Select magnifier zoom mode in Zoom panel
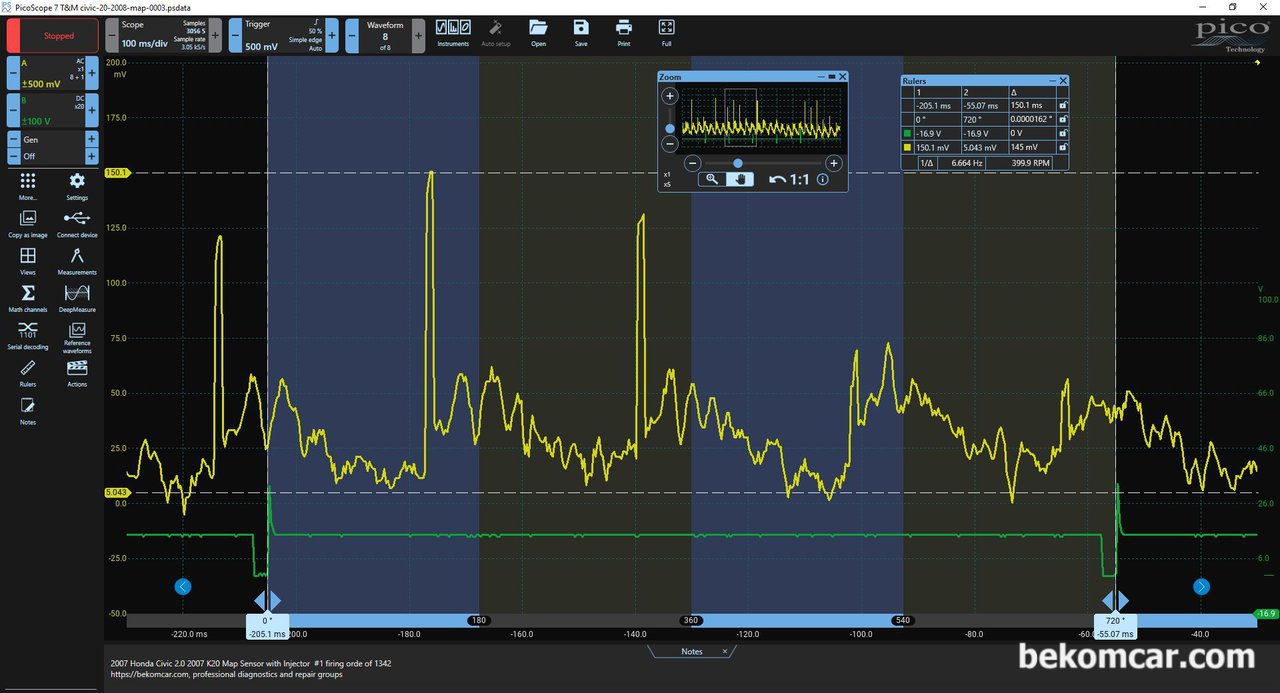Image resolution: width=1280 pixels, height=693 pixels. click(x=712, y=179)
